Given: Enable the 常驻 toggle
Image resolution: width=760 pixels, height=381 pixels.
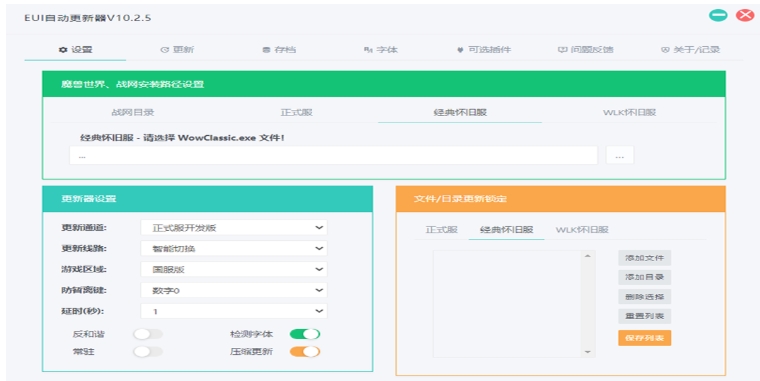Looking at the screenshot, I should click(148, 351).
